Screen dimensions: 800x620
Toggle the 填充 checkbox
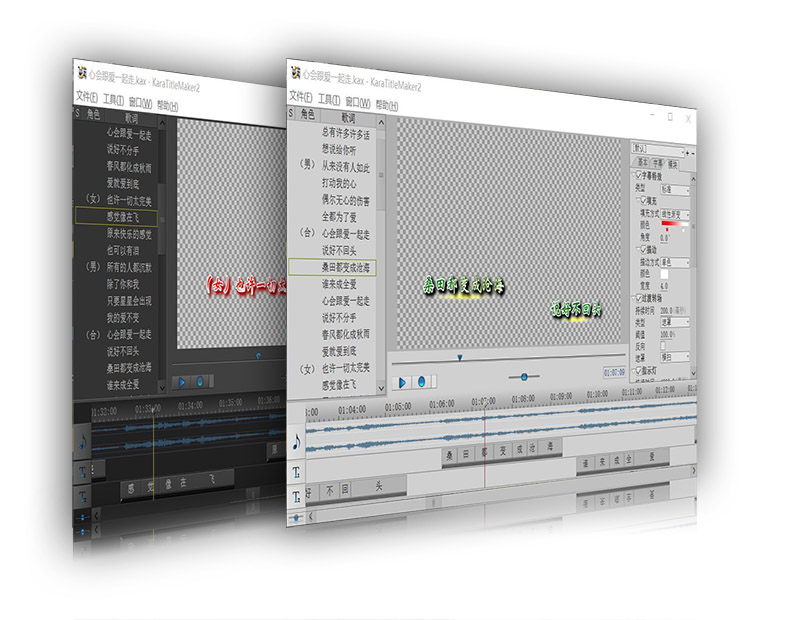644,200
